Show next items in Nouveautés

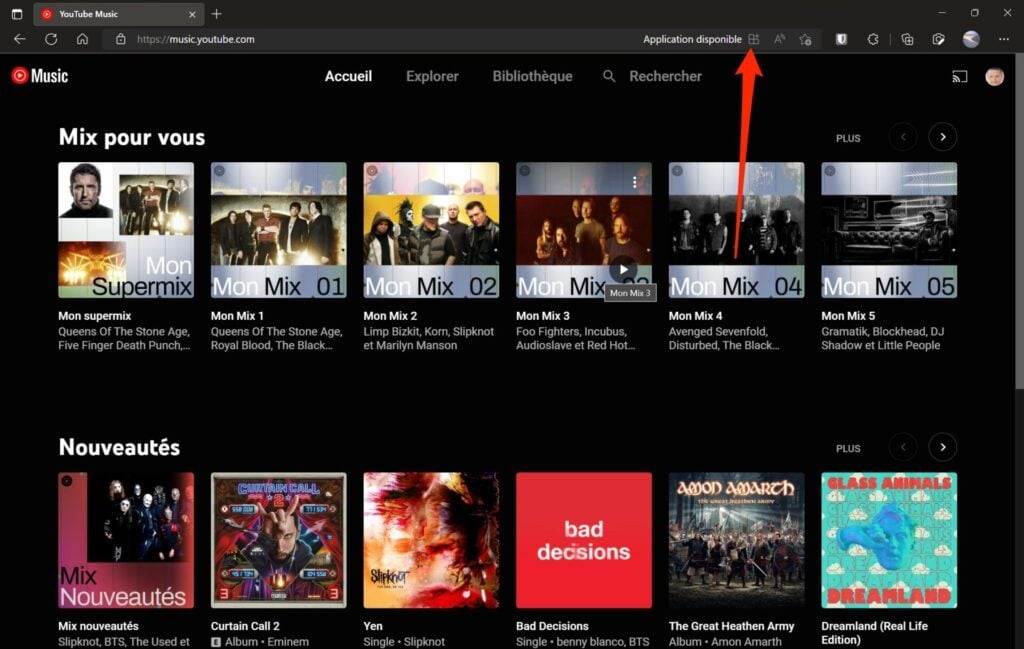pyautogui.click(x=942, y=447)
